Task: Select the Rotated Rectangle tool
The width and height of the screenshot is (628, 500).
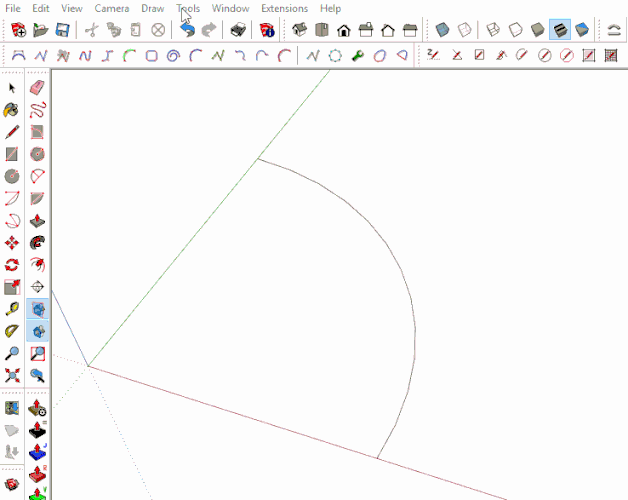Action: coord(37,132)
